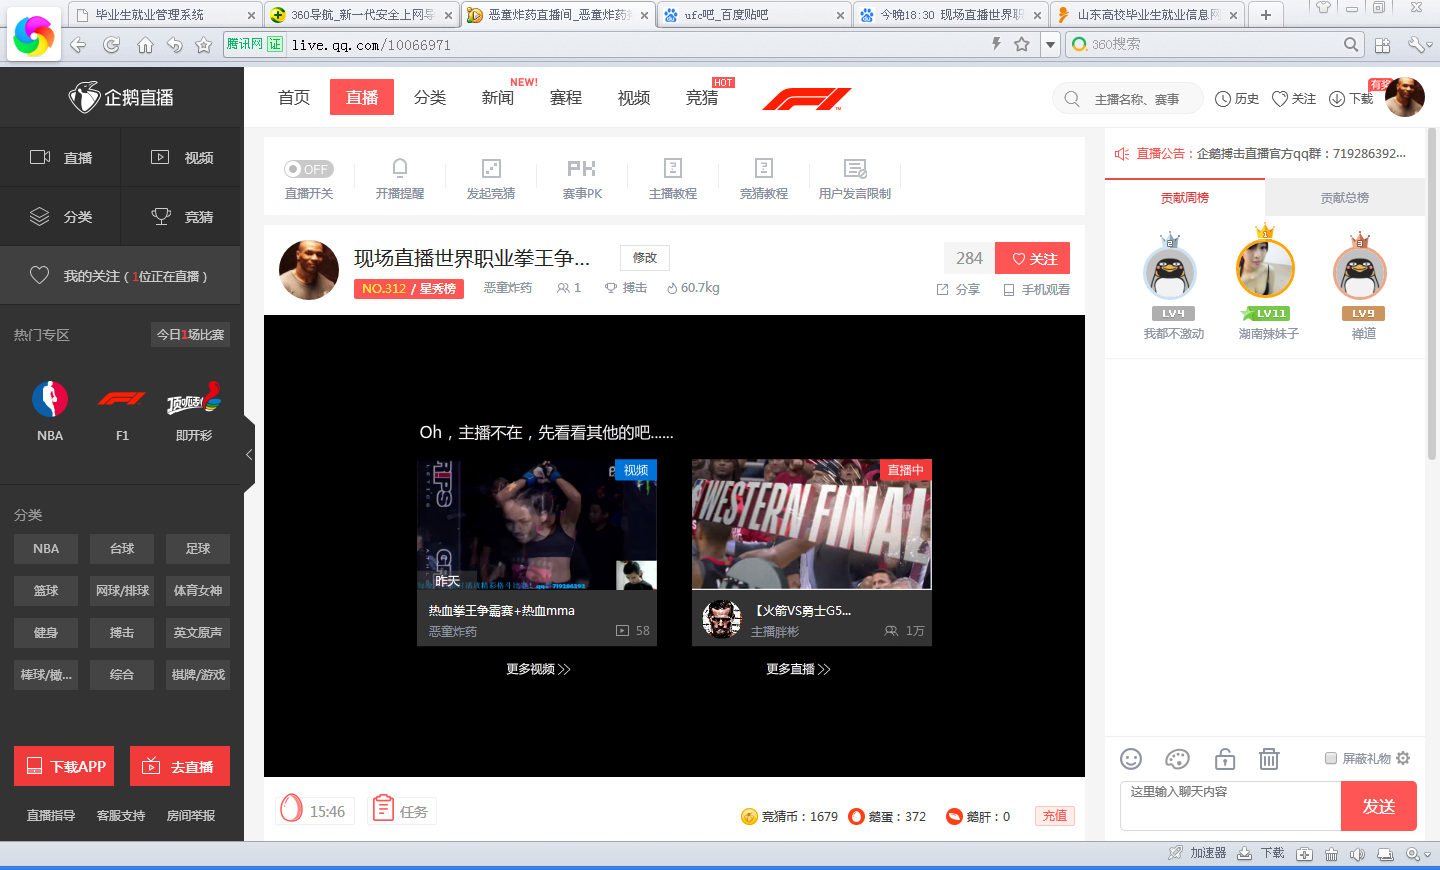Click 手机观看 phone icon
The width and height of the screenshot is (1440, 870).
(1009, 290)
